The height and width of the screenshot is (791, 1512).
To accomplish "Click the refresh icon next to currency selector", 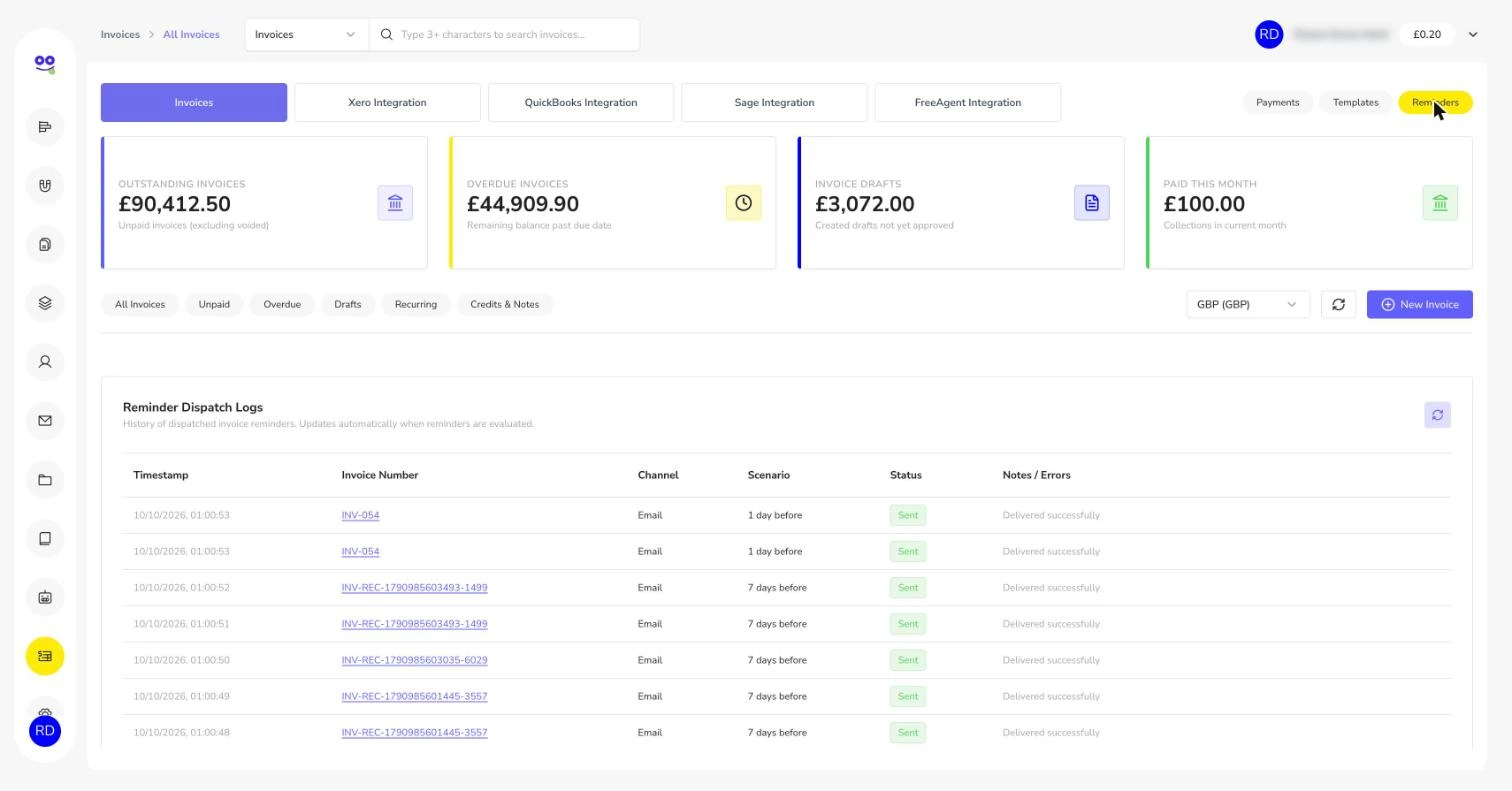I will click(x=1338, y=304).
